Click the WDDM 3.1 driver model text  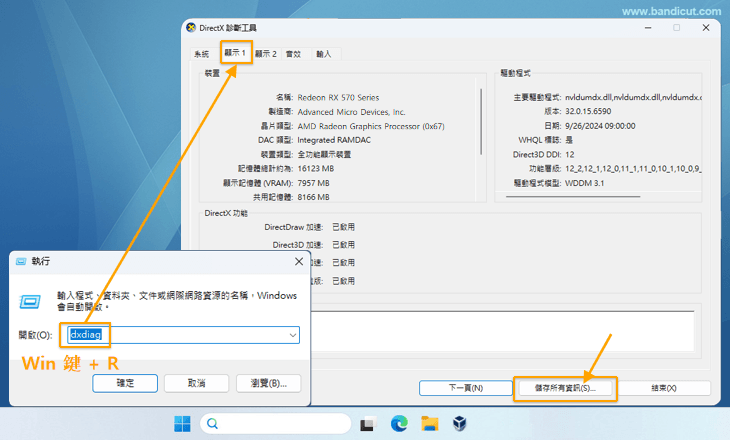(584, 183)
